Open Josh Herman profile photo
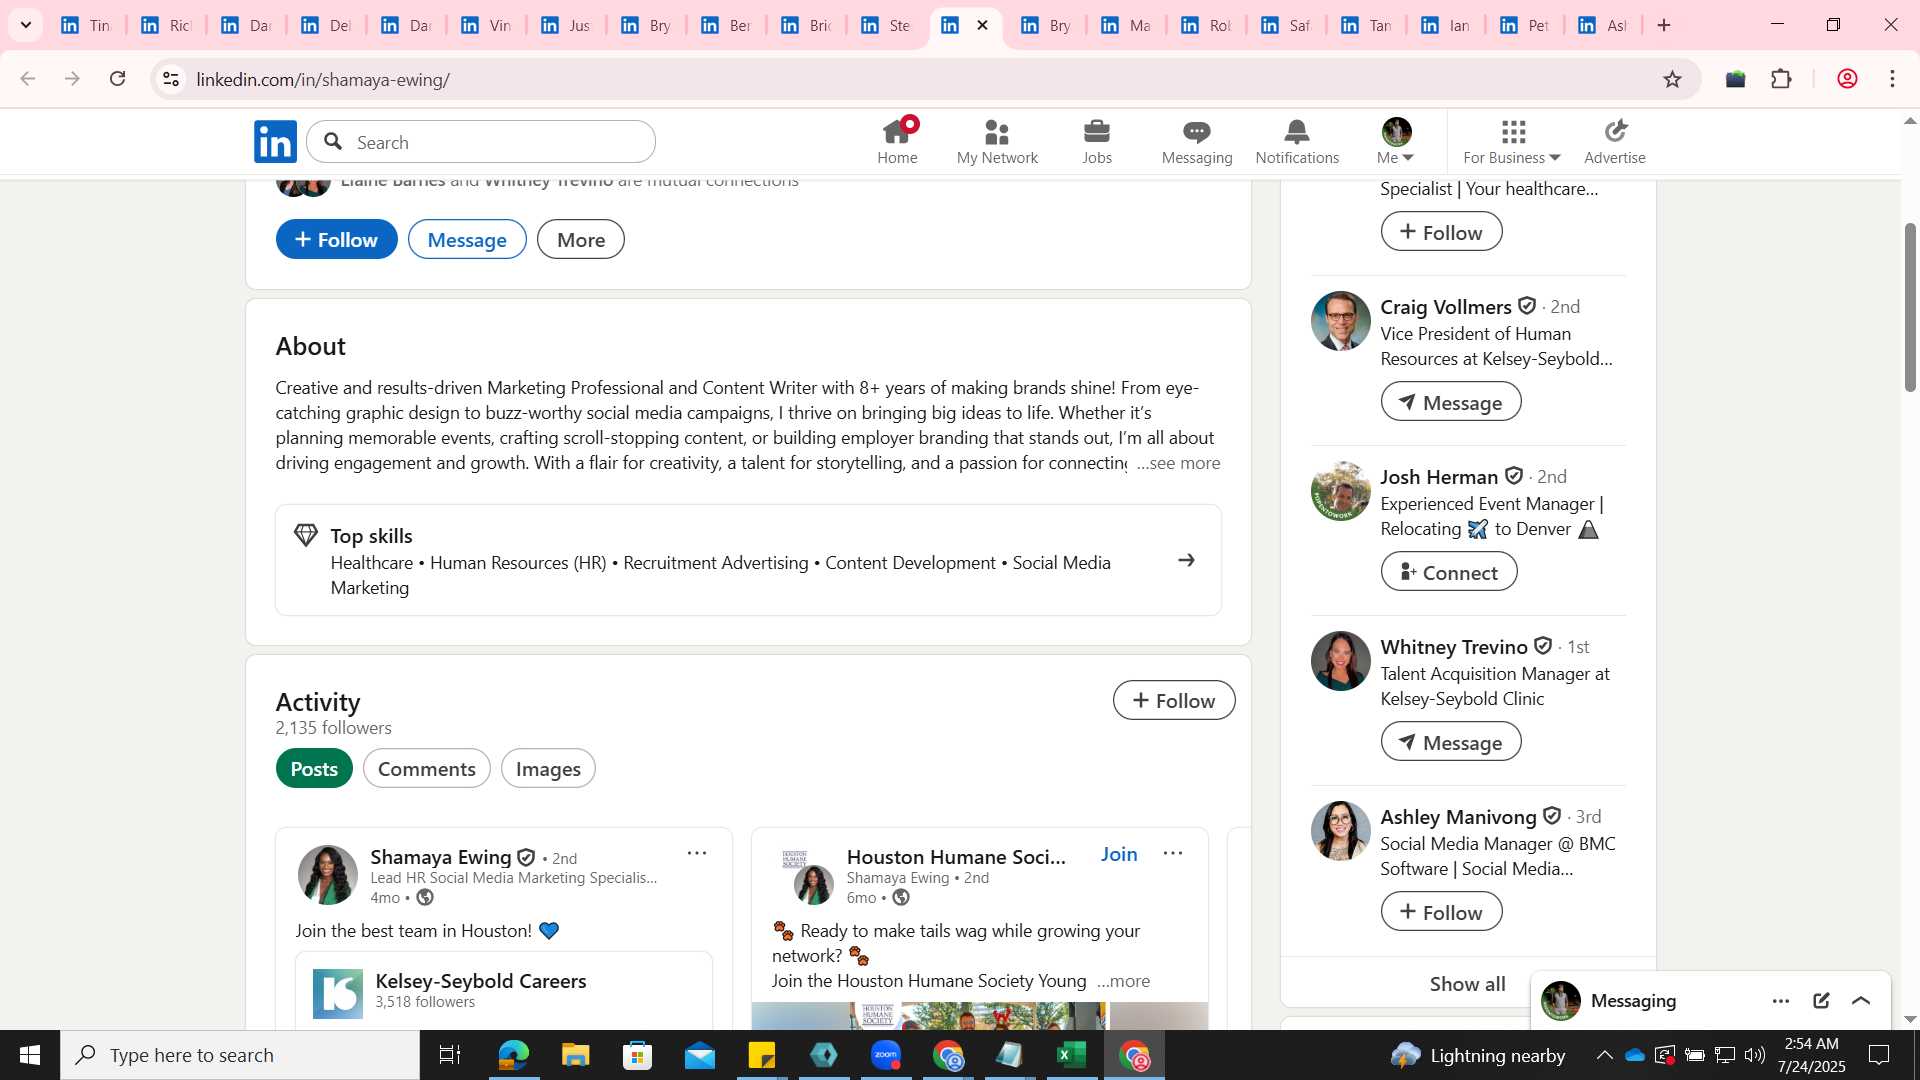 point(1341,491)
